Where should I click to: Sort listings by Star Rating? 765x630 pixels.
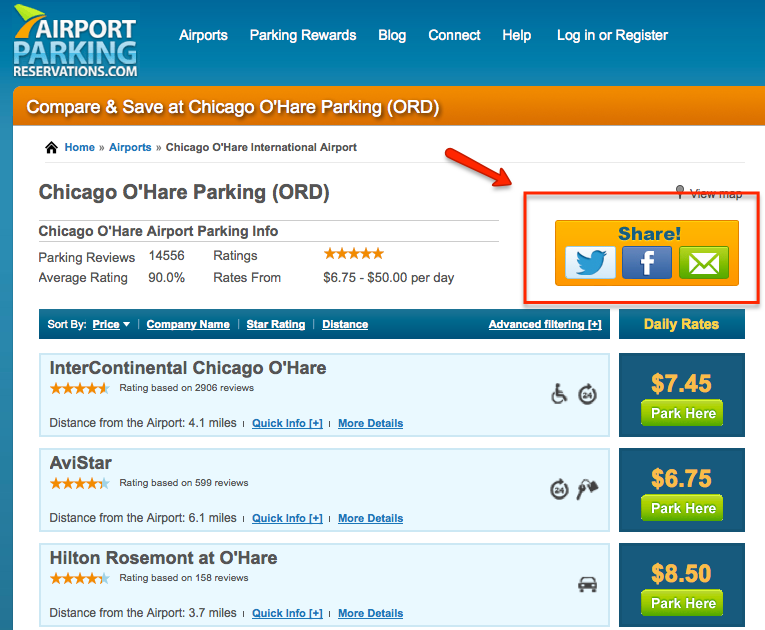[x=276, y=325]
